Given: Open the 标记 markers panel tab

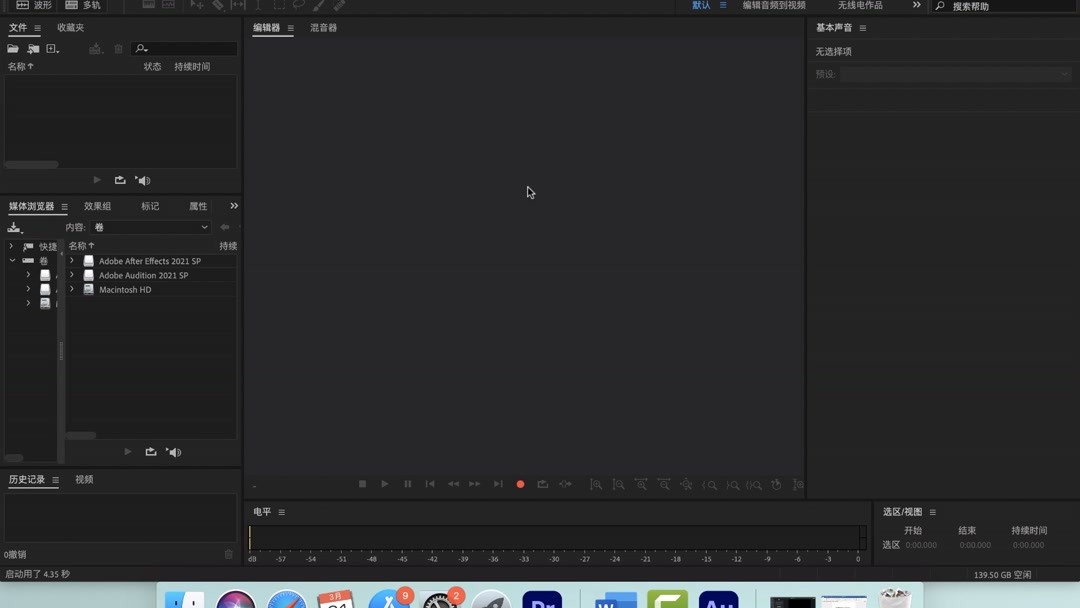Looking at the screenshot, I should pyautogui.click(x=148, y=206).
